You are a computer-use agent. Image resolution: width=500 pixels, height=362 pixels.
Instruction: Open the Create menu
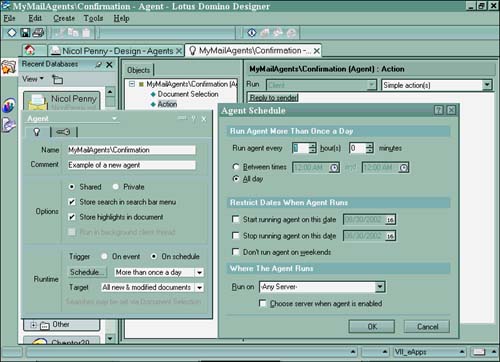tap(64, 19)
